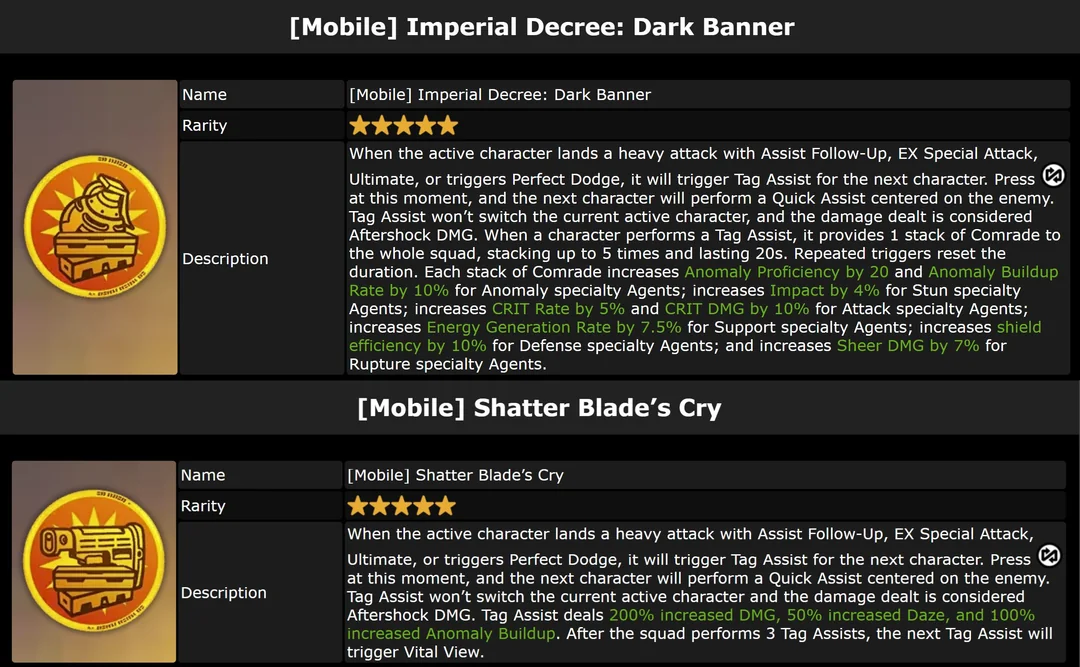
Task: Click the Dark Banner name value cell
Action: point(707,94)
